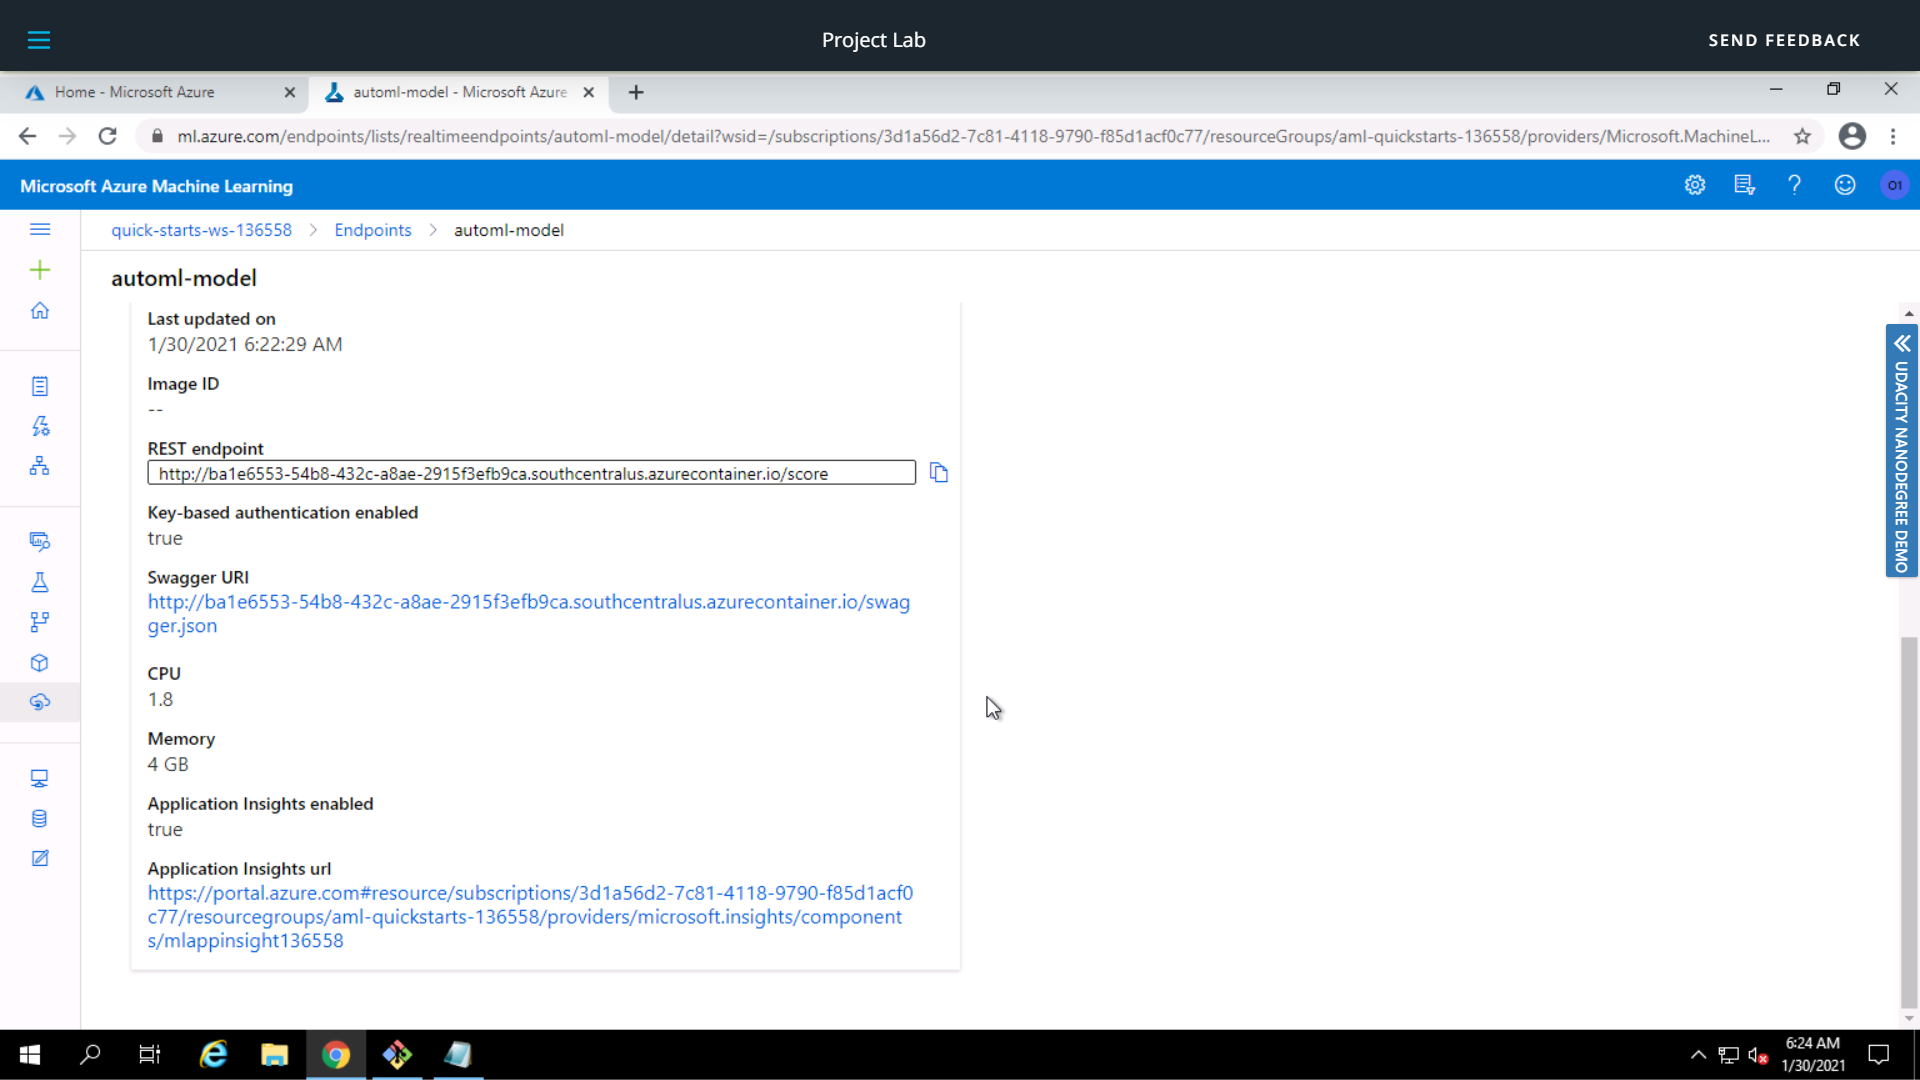This screenshot has height=1080, width=1920.
Task: Open Azure ML settings gear
Action: pos(1694,185)
